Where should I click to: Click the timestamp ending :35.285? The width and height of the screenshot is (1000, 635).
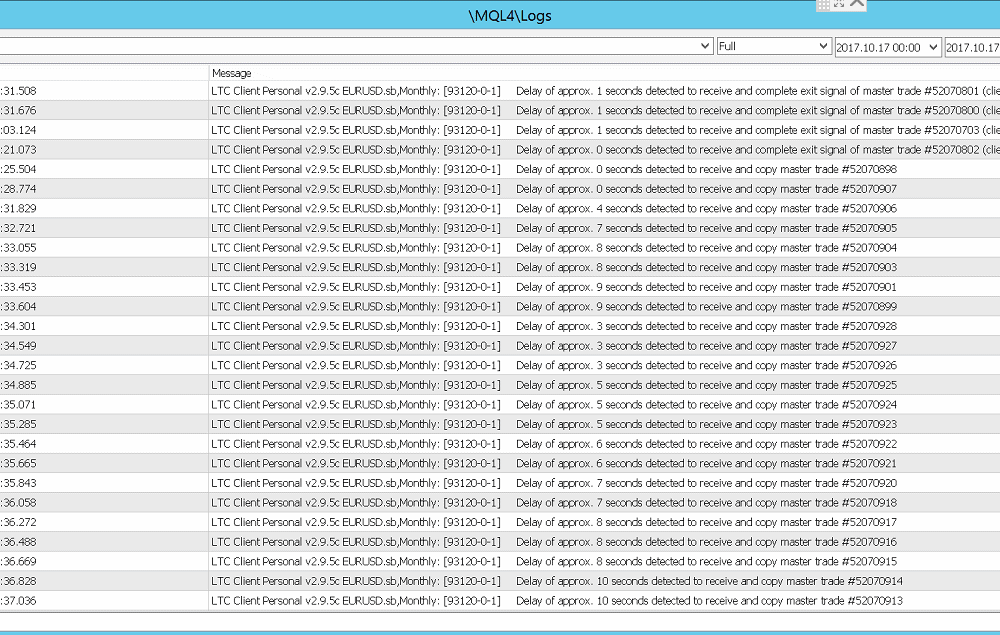[18, 424]
